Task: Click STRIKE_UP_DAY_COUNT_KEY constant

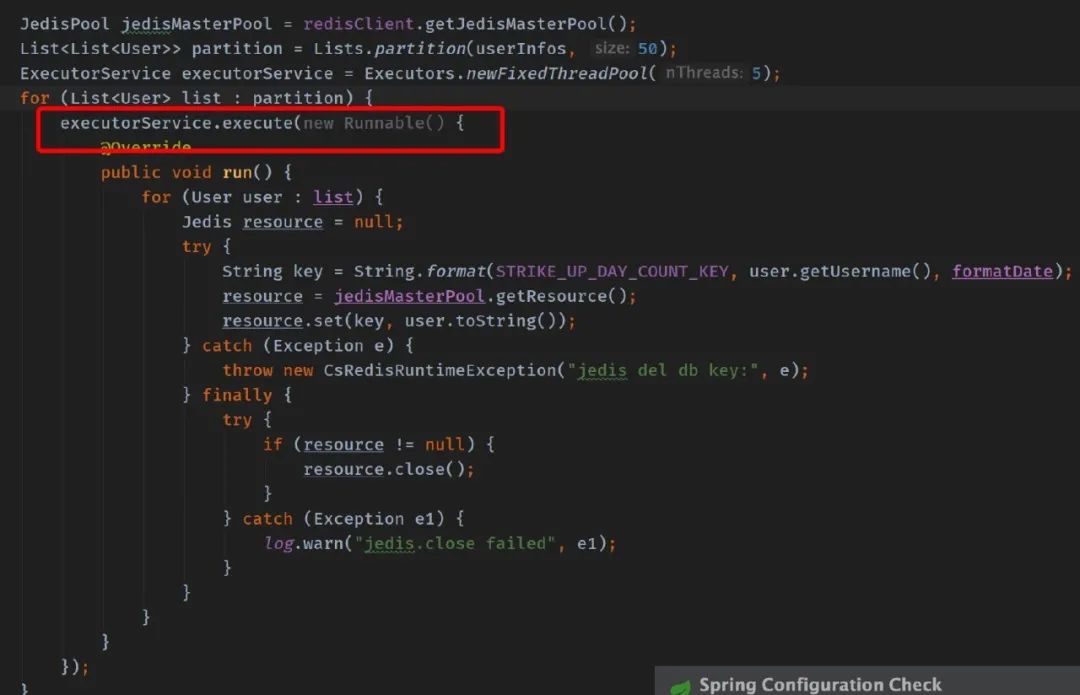Action: coord(612,271)
